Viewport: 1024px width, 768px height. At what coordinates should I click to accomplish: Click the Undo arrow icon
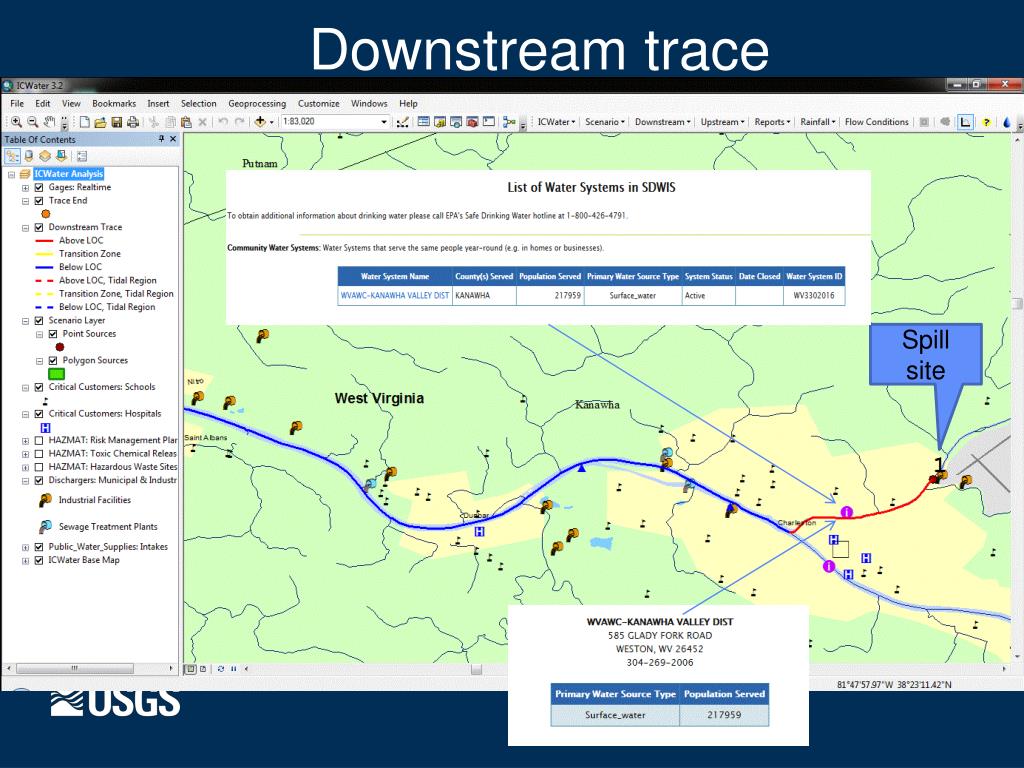click(x=223, y=122)
